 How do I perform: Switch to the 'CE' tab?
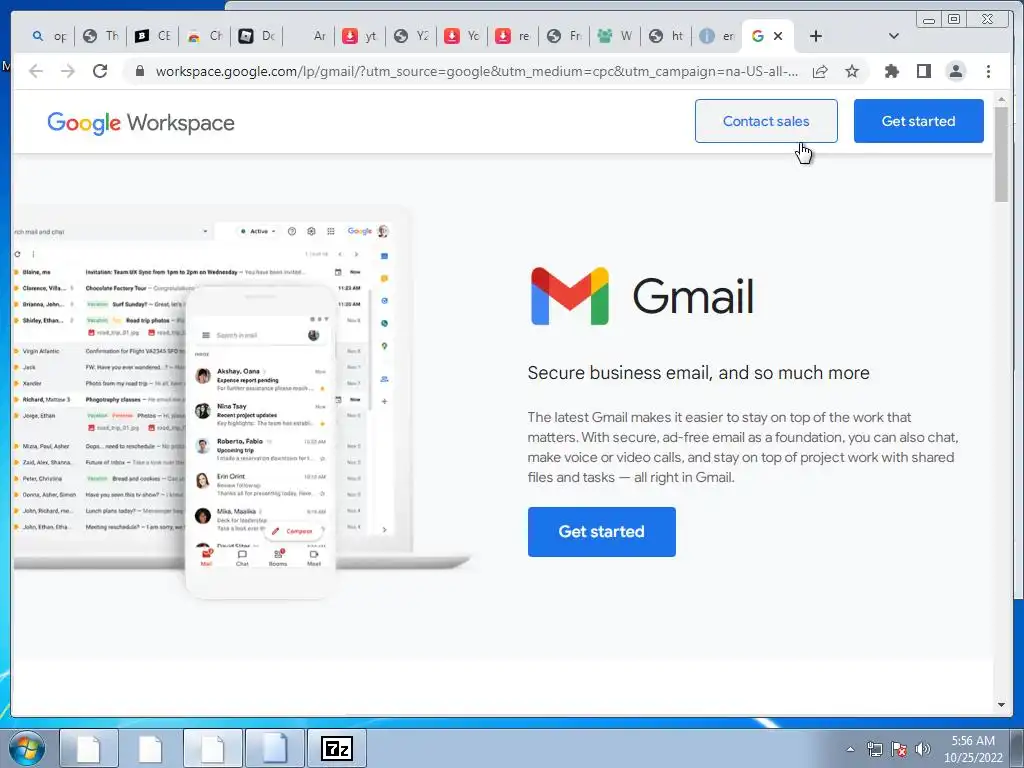click(152, 36)
